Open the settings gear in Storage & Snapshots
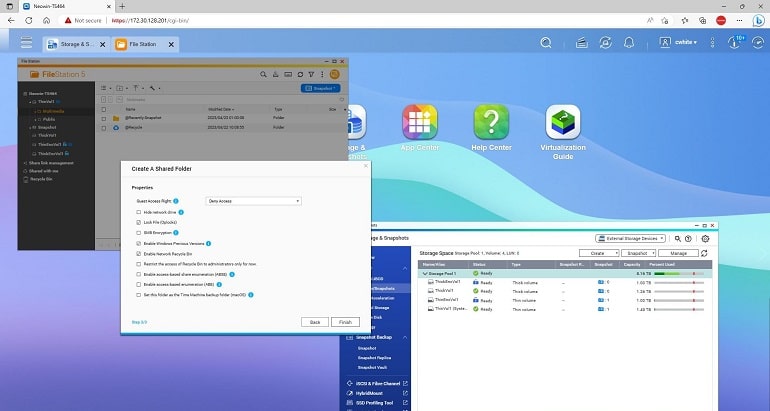This screenshot has width=770, height=411. 705,239
